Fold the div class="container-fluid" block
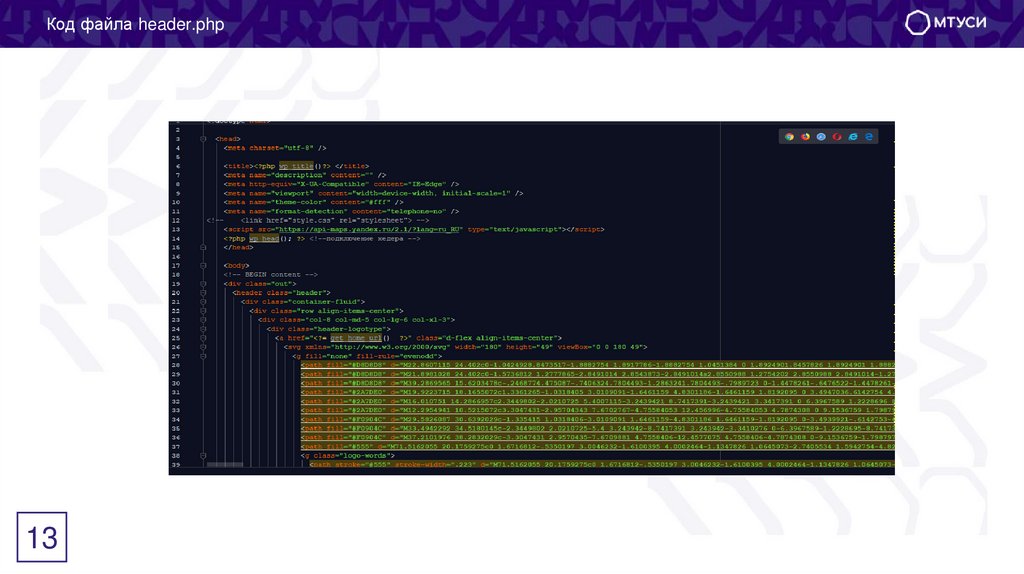This screenshot has width=1024, height=574. tap(203, 302)
